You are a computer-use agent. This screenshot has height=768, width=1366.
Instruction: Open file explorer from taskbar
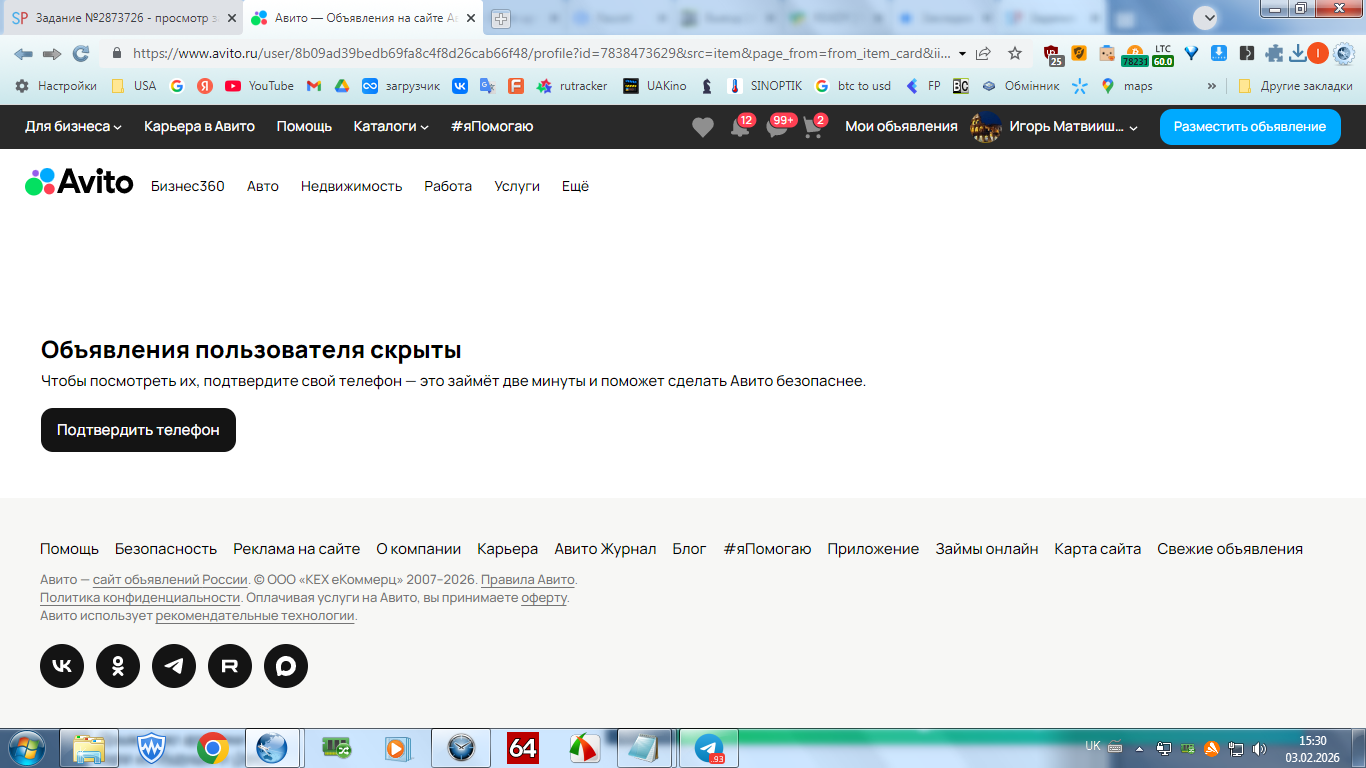point(89,748)
